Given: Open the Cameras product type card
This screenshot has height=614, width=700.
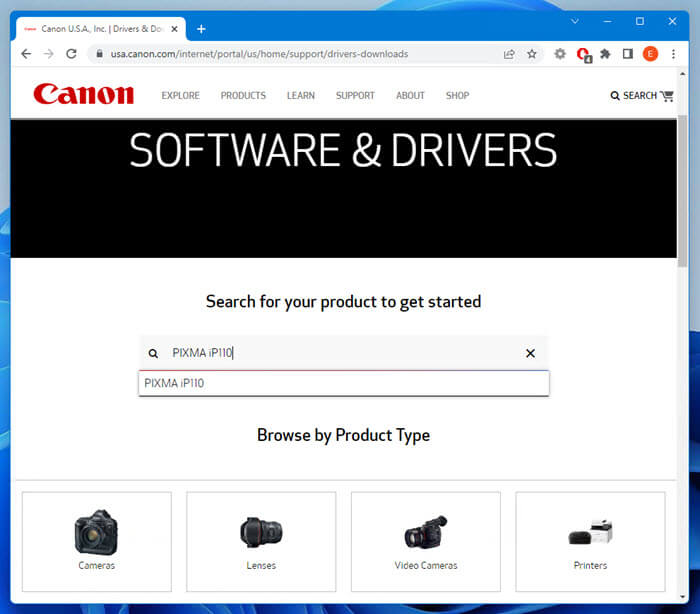Looking at the screenshot, I should [97, 542].
